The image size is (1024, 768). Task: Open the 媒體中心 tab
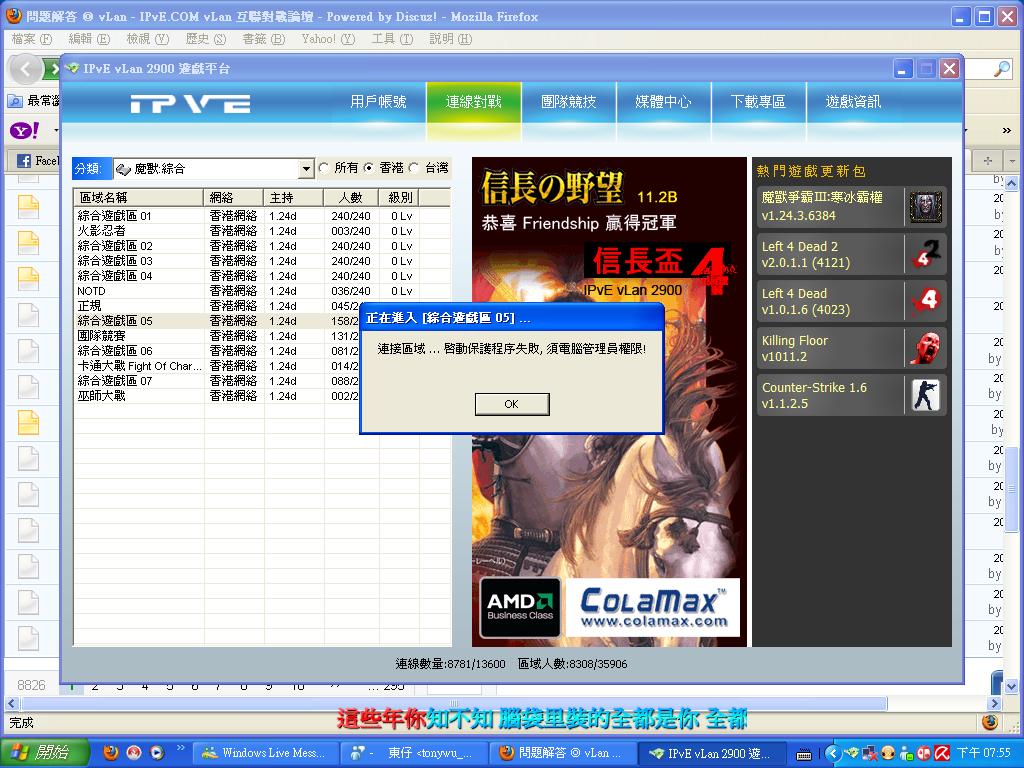664,102
